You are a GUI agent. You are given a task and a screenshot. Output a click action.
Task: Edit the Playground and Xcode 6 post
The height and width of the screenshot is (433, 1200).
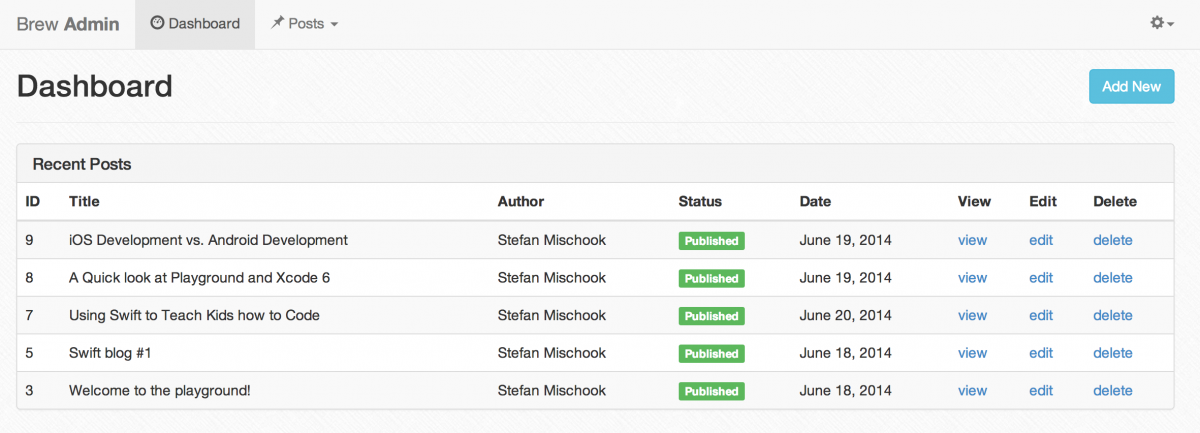coord(1041,278)
